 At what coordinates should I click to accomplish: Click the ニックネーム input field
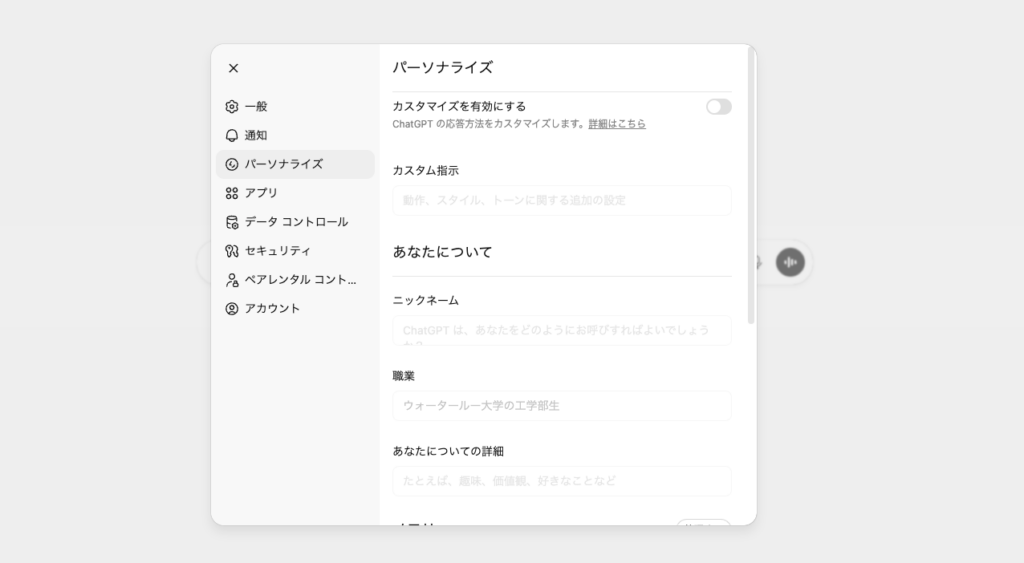pos(561,330)
